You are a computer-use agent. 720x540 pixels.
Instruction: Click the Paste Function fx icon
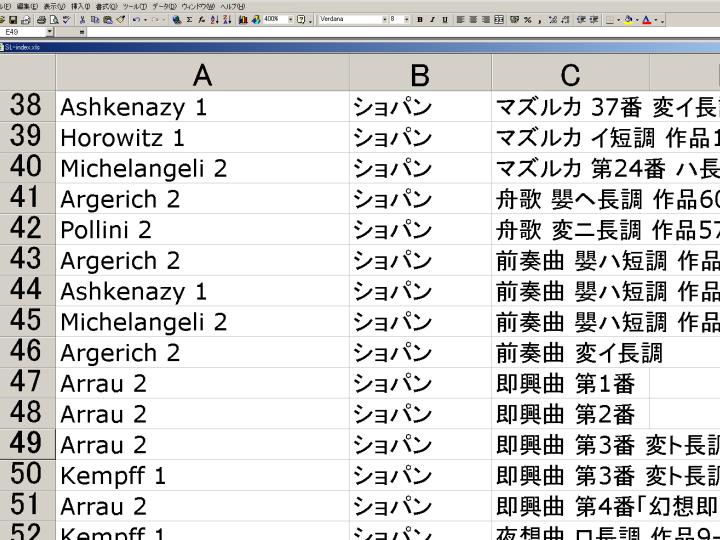pos(202,20)
